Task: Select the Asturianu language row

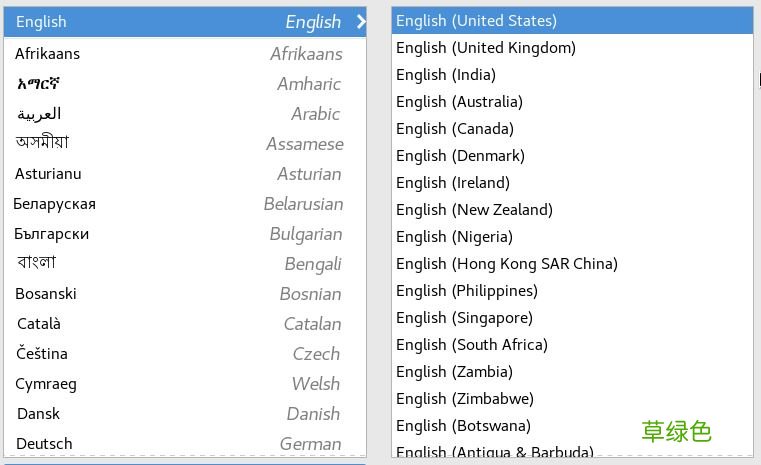Action: pos(185,174)
